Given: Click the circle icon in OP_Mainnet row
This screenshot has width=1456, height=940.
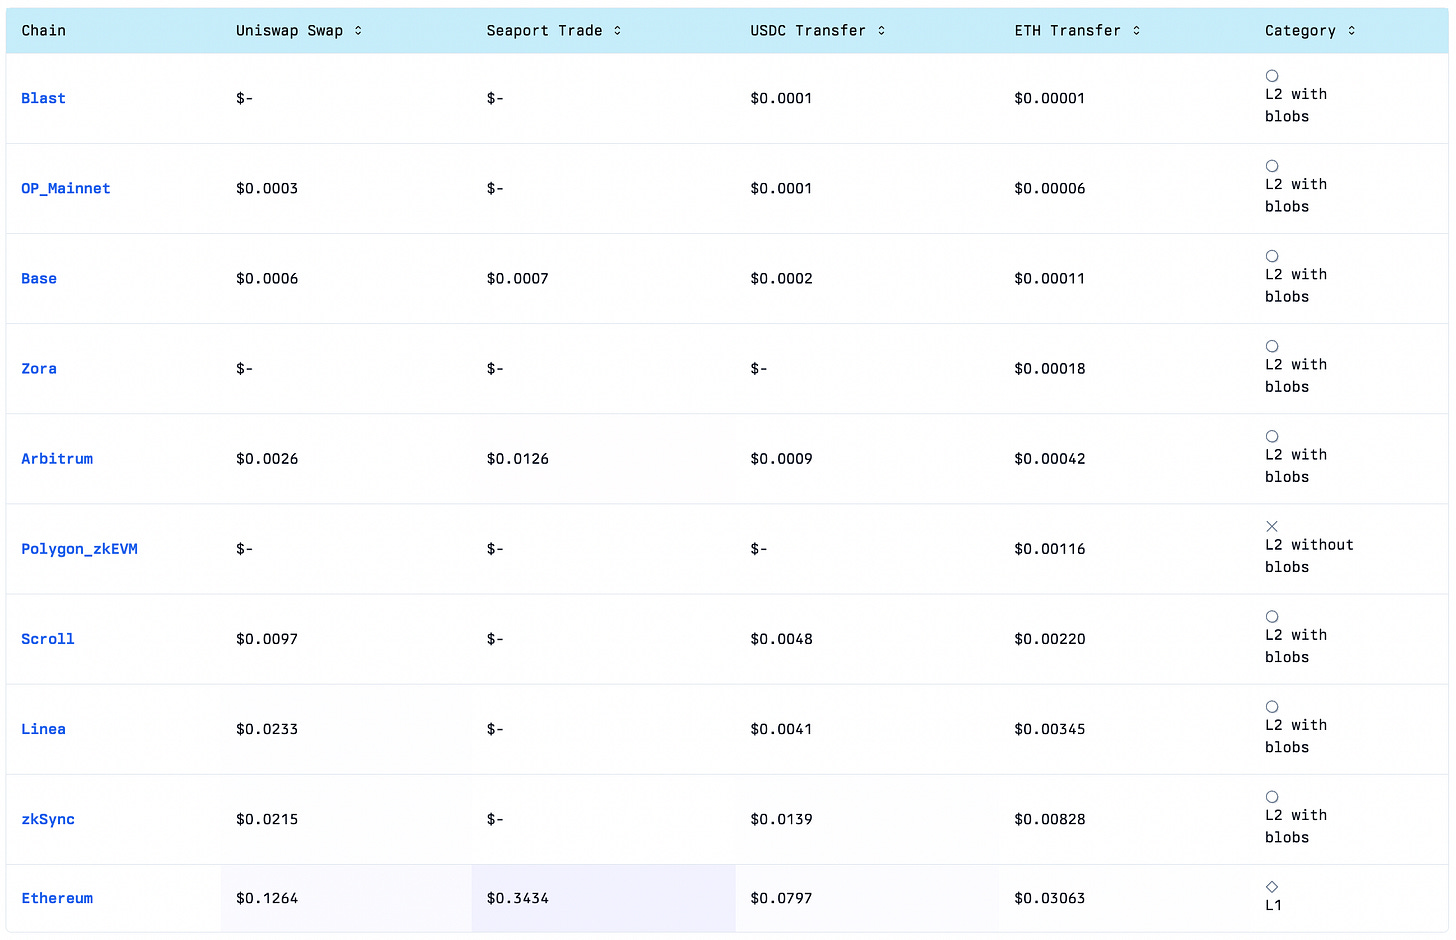Looking at the screenshot, I should 1272,166.
